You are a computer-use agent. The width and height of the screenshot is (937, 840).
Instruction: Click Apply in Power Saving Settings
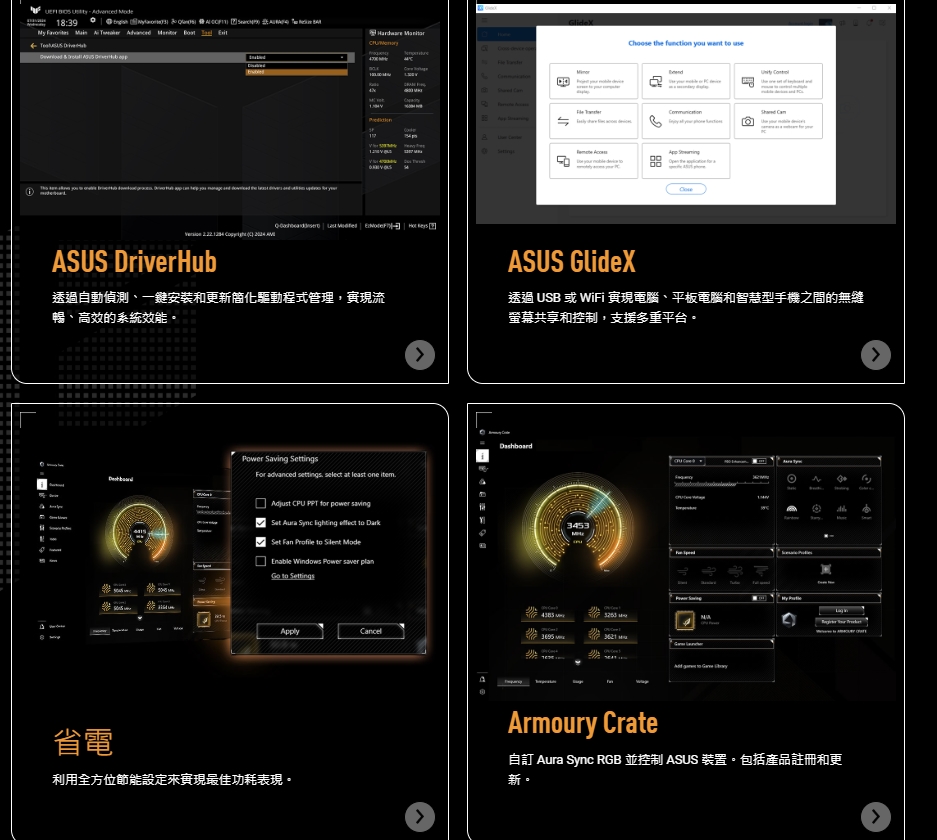(x=290, y=631)
